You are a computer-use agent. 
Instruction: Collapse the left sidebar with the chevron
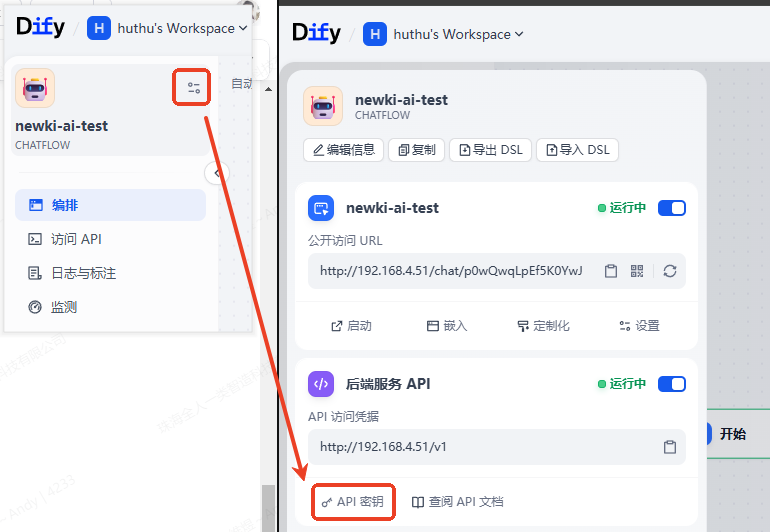(x=217, y=173)
